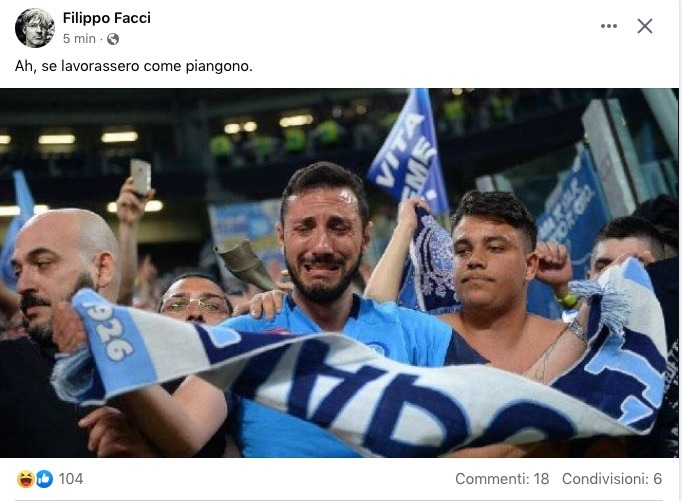Click the 'Filippo Facci' author name
The image size is (682, 501).
coord(107,18)
